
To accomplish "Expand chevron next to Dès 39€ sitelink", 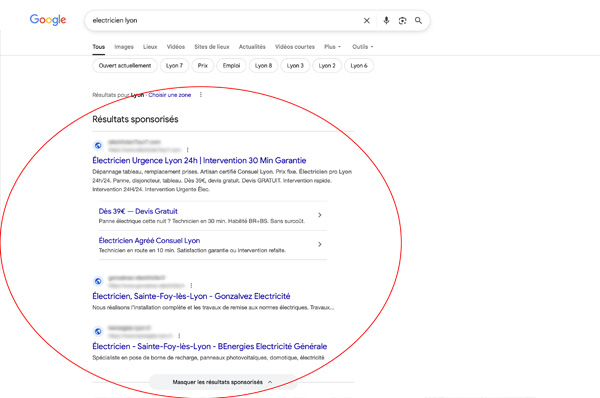I will 320,215.
